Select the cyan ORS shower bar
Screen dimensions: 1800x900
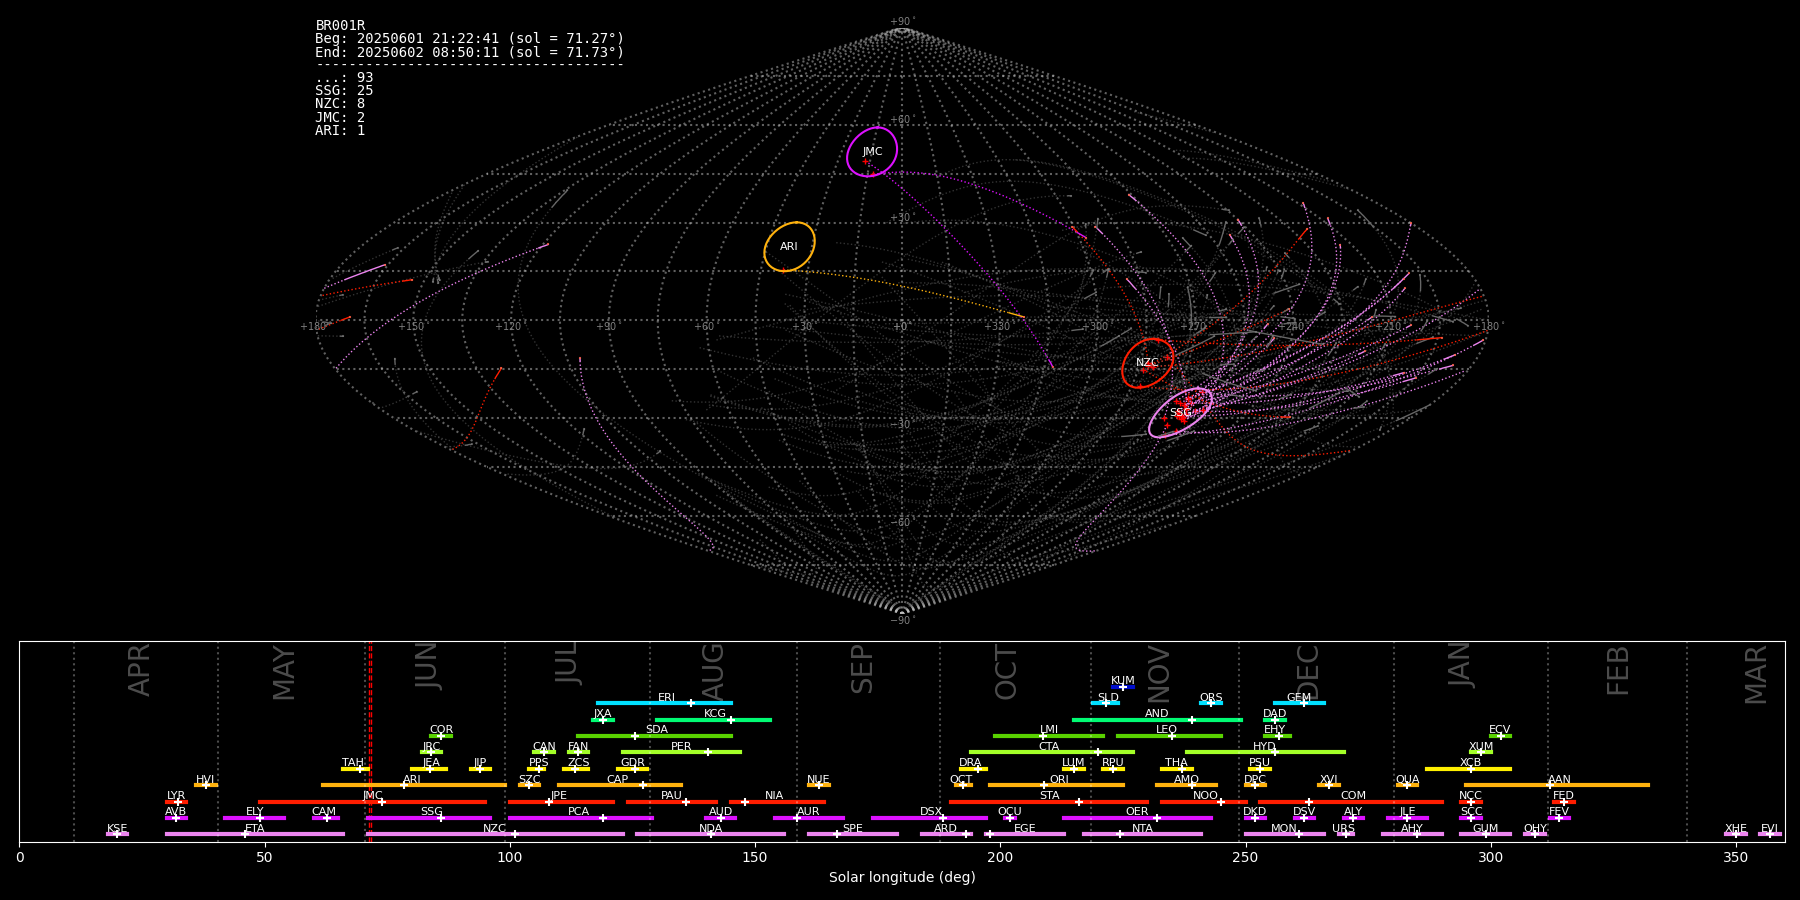coord(1211,703)
